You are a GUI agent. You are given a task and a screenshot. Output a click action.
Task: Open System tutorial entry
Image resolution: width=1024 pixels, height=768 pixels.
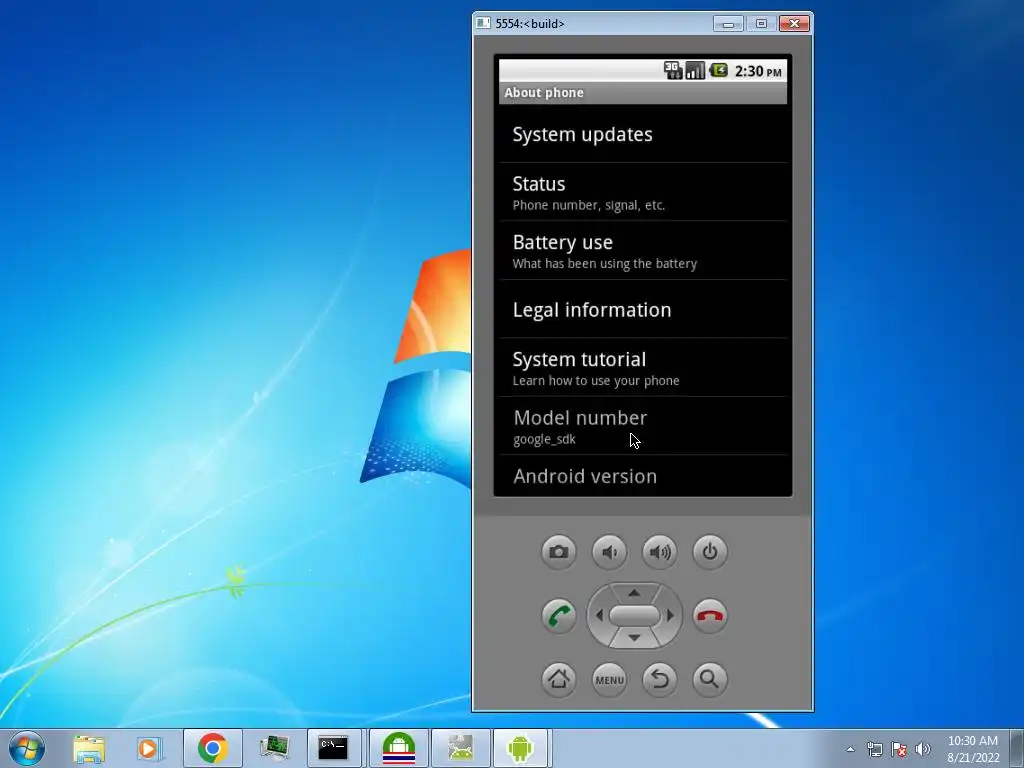tap(643, 368)
